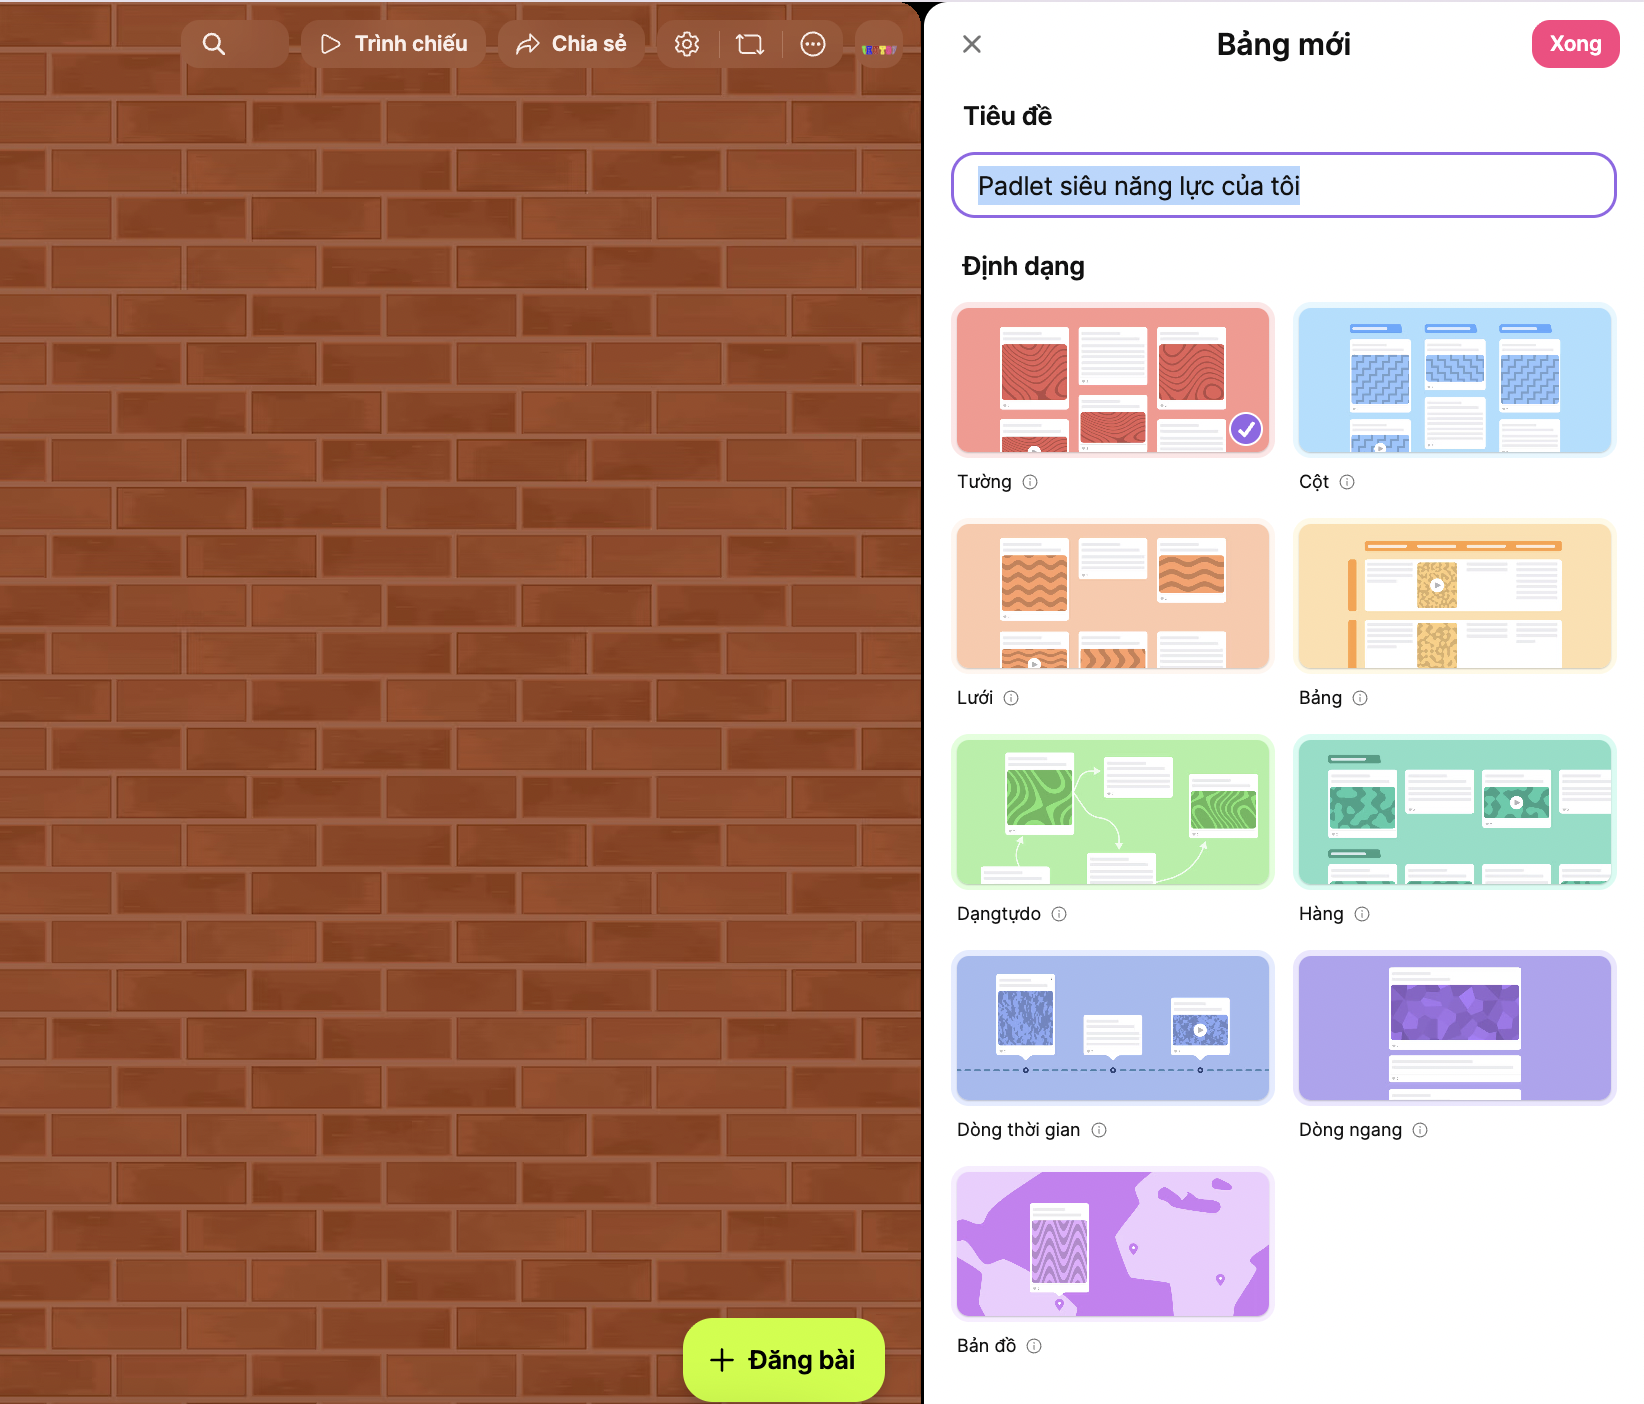
Task: Select the Tường wall format
Action: pyautogui.click(x=1112, y=380)
